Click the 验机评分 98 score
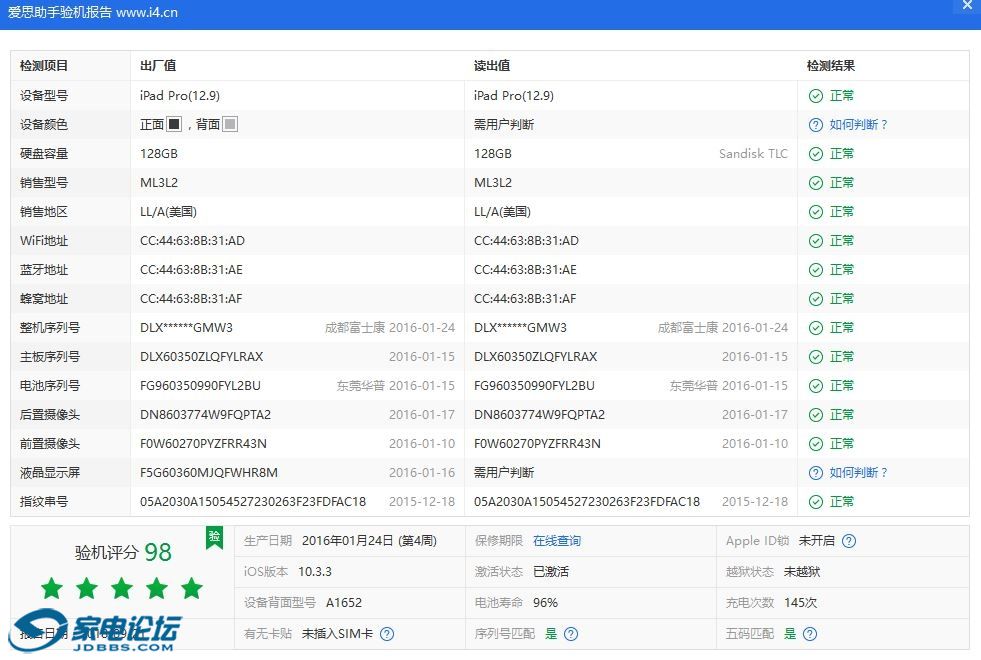The width and height of the screenshot is (981, 660). pyautogui.click(x=123, y=552)
